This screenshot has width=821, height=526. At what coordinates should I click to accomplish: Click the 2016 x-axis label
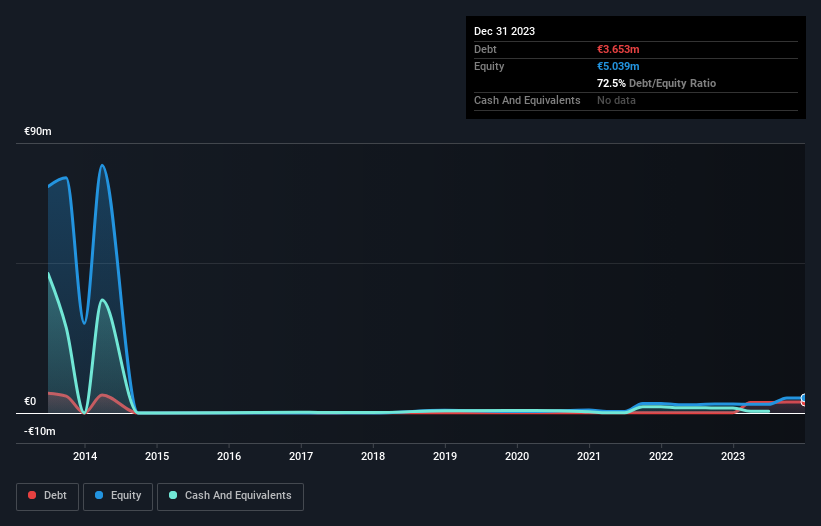coord(229,456)
